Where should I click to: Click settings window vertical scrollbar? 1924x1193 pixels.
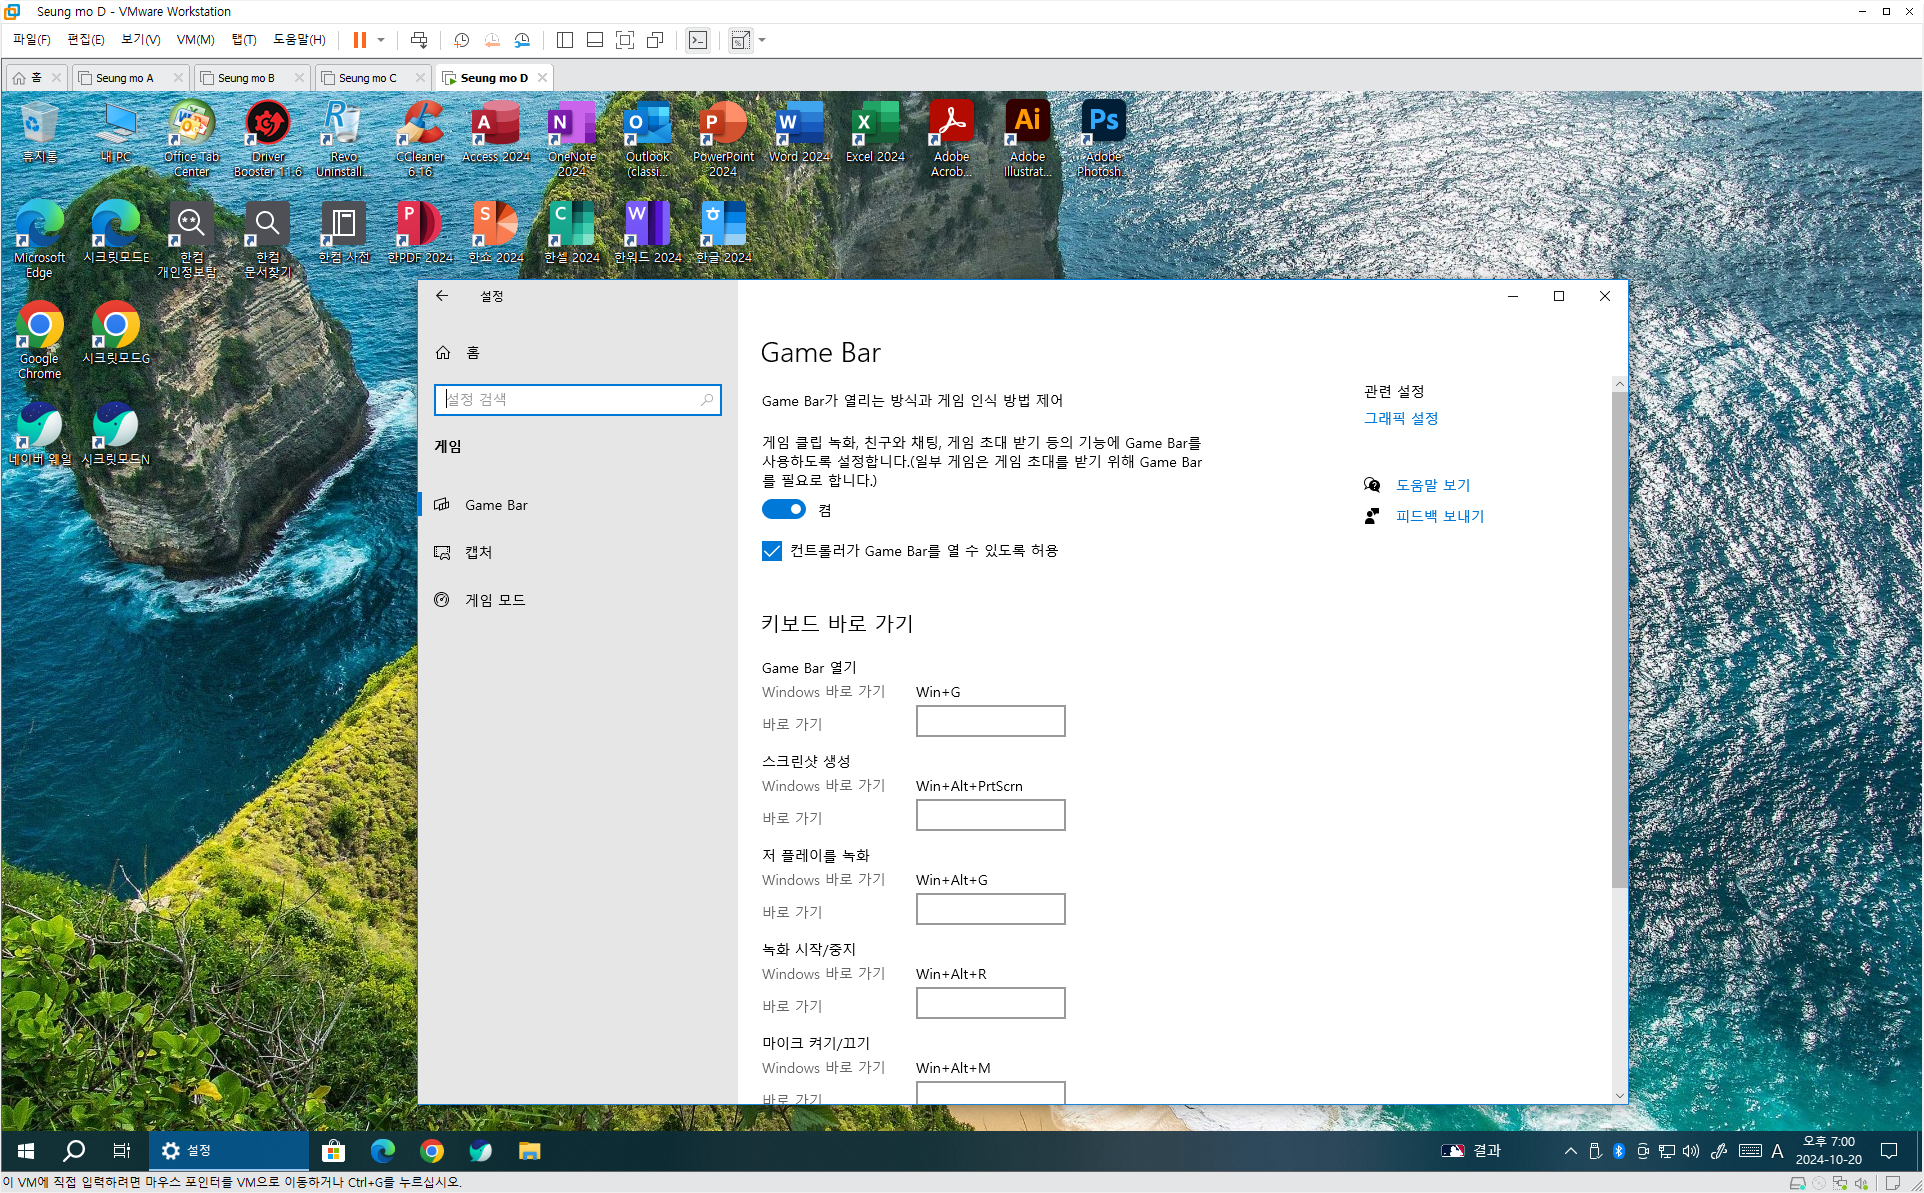(1619, 640)
